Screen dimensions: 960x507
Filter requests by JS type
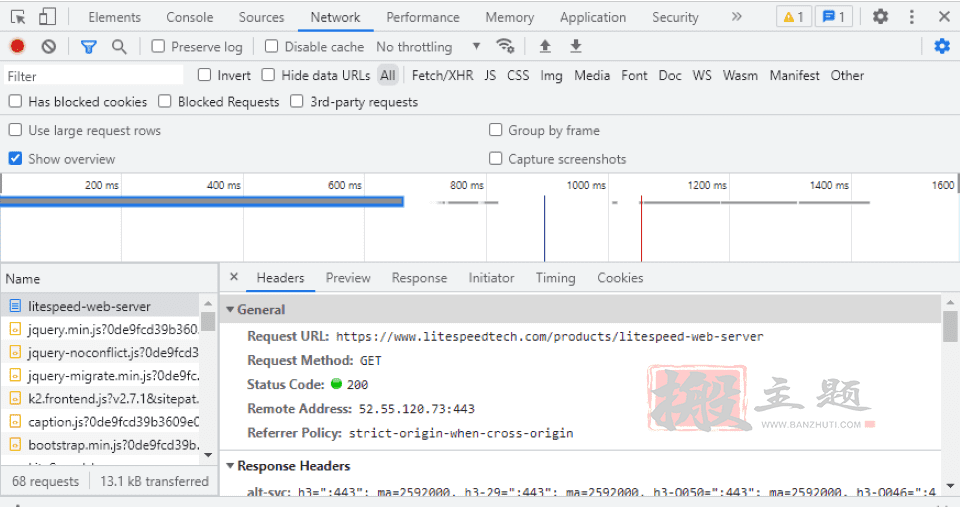click(490, 75)
